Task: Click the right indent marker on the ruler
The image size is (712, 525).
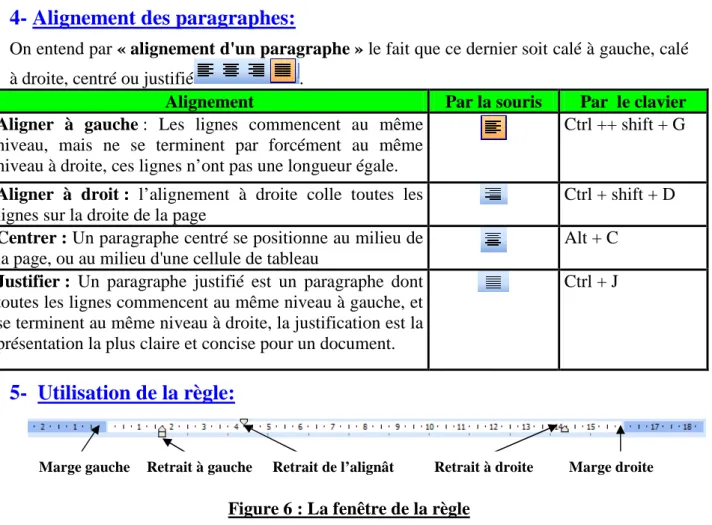Action: pos(564,429)
